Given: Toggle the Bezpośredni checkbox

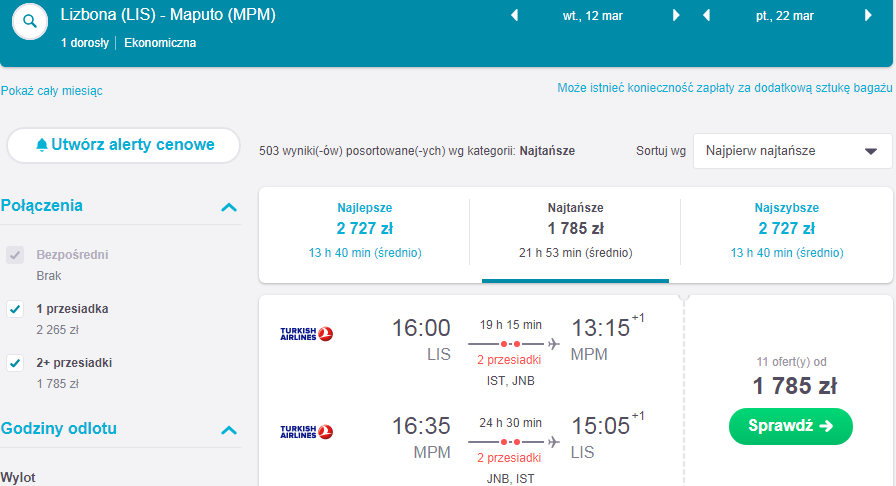Looking at the screenshot, I should [x=15, y=255].
